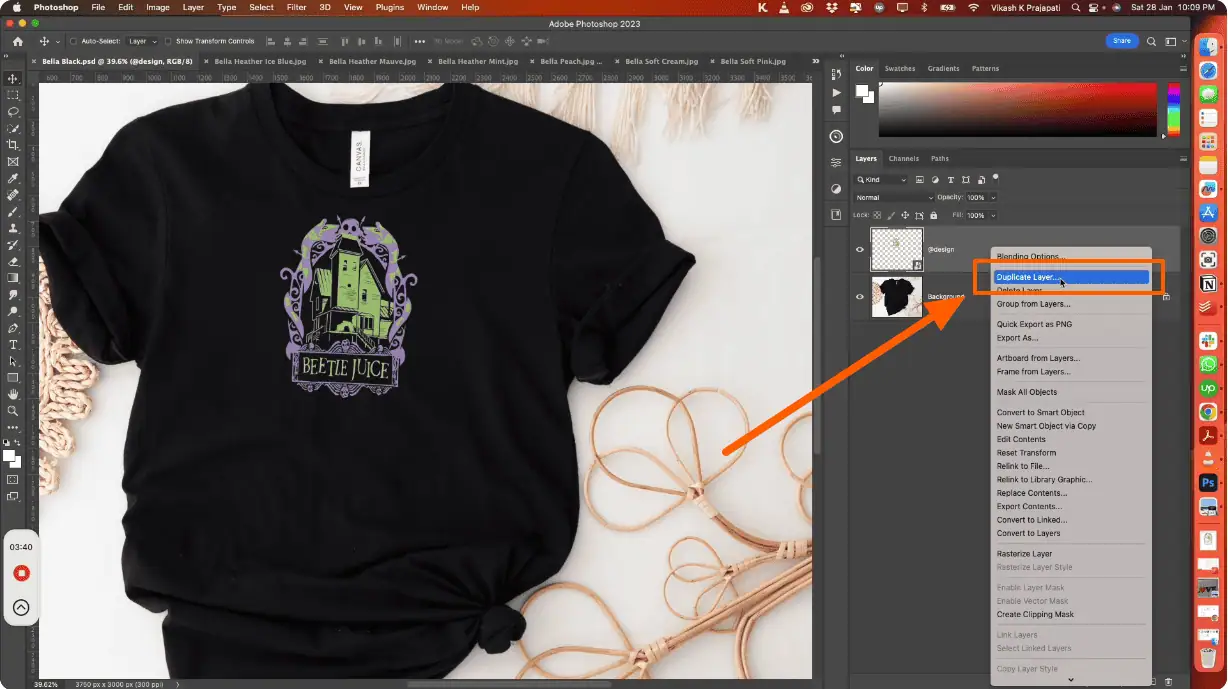Pick a color from the color gradient field

pos(1015,108)
